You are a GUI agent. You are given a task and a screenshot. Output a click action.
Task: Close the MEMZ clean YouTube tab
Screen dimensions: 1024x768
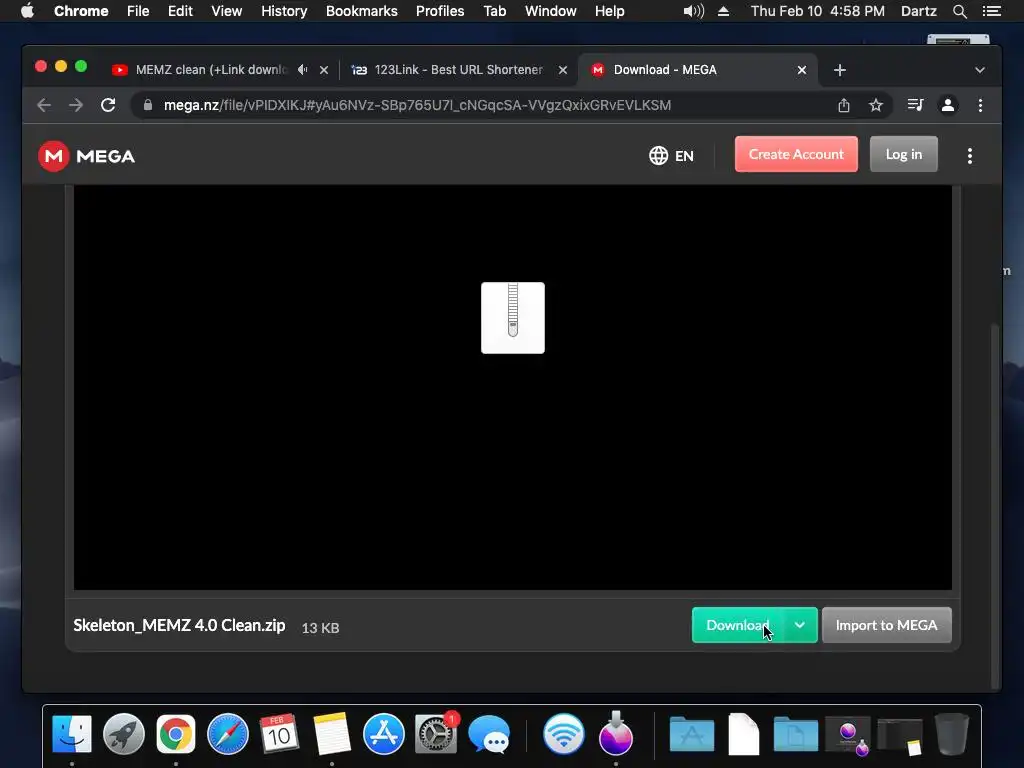click(324, 70)
